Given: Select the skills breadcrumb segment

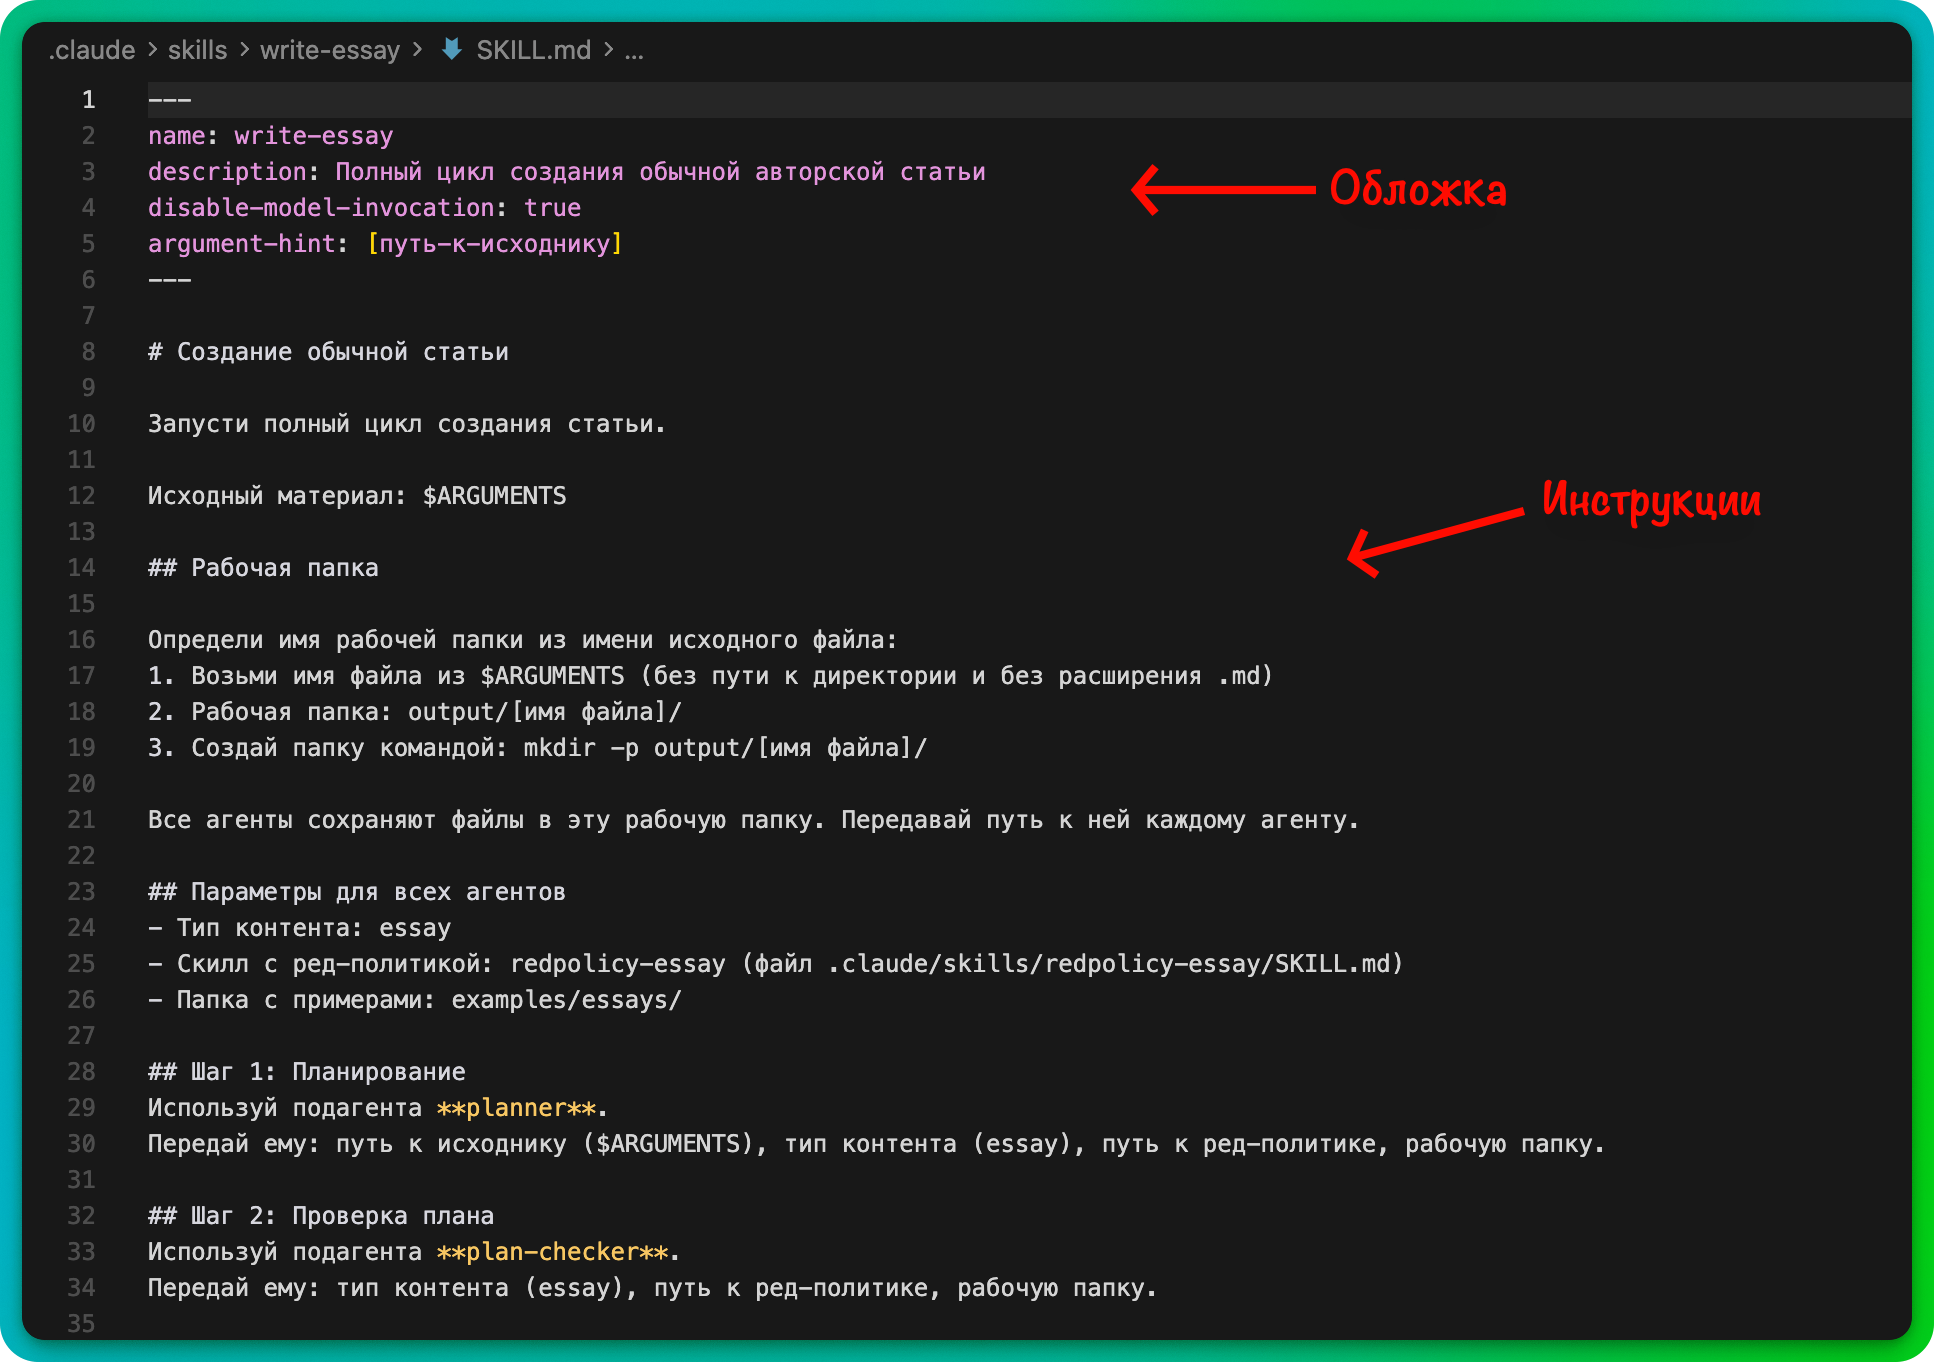Looking at the screenshot, I should coord(197,50).
